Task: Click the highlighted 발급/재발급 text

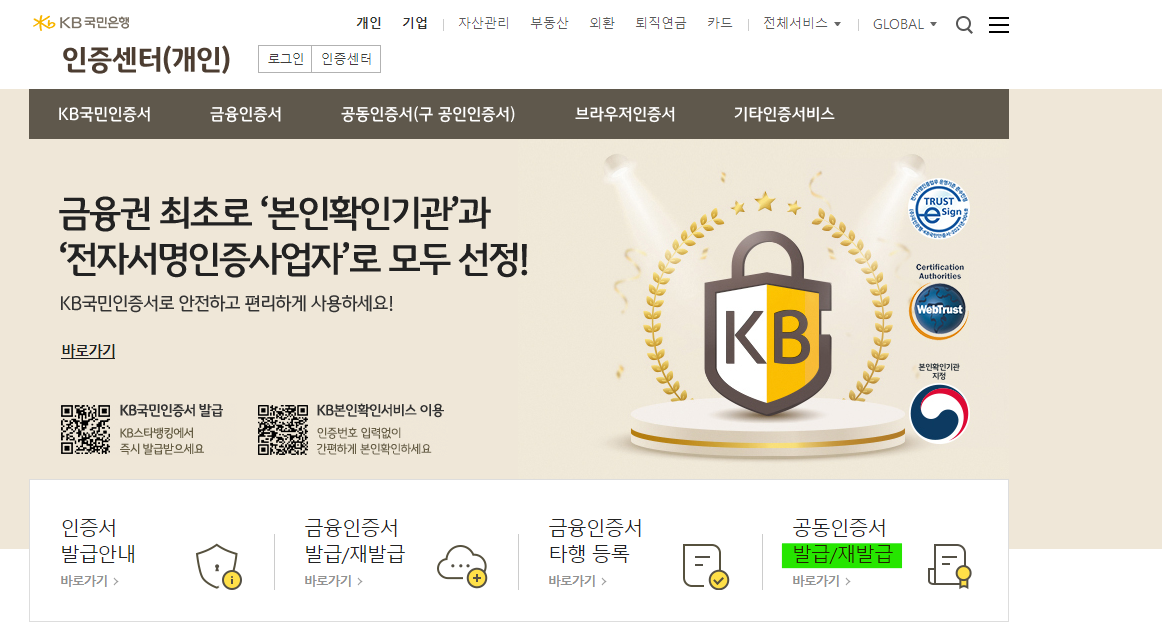Action: (x=842, y=555)
